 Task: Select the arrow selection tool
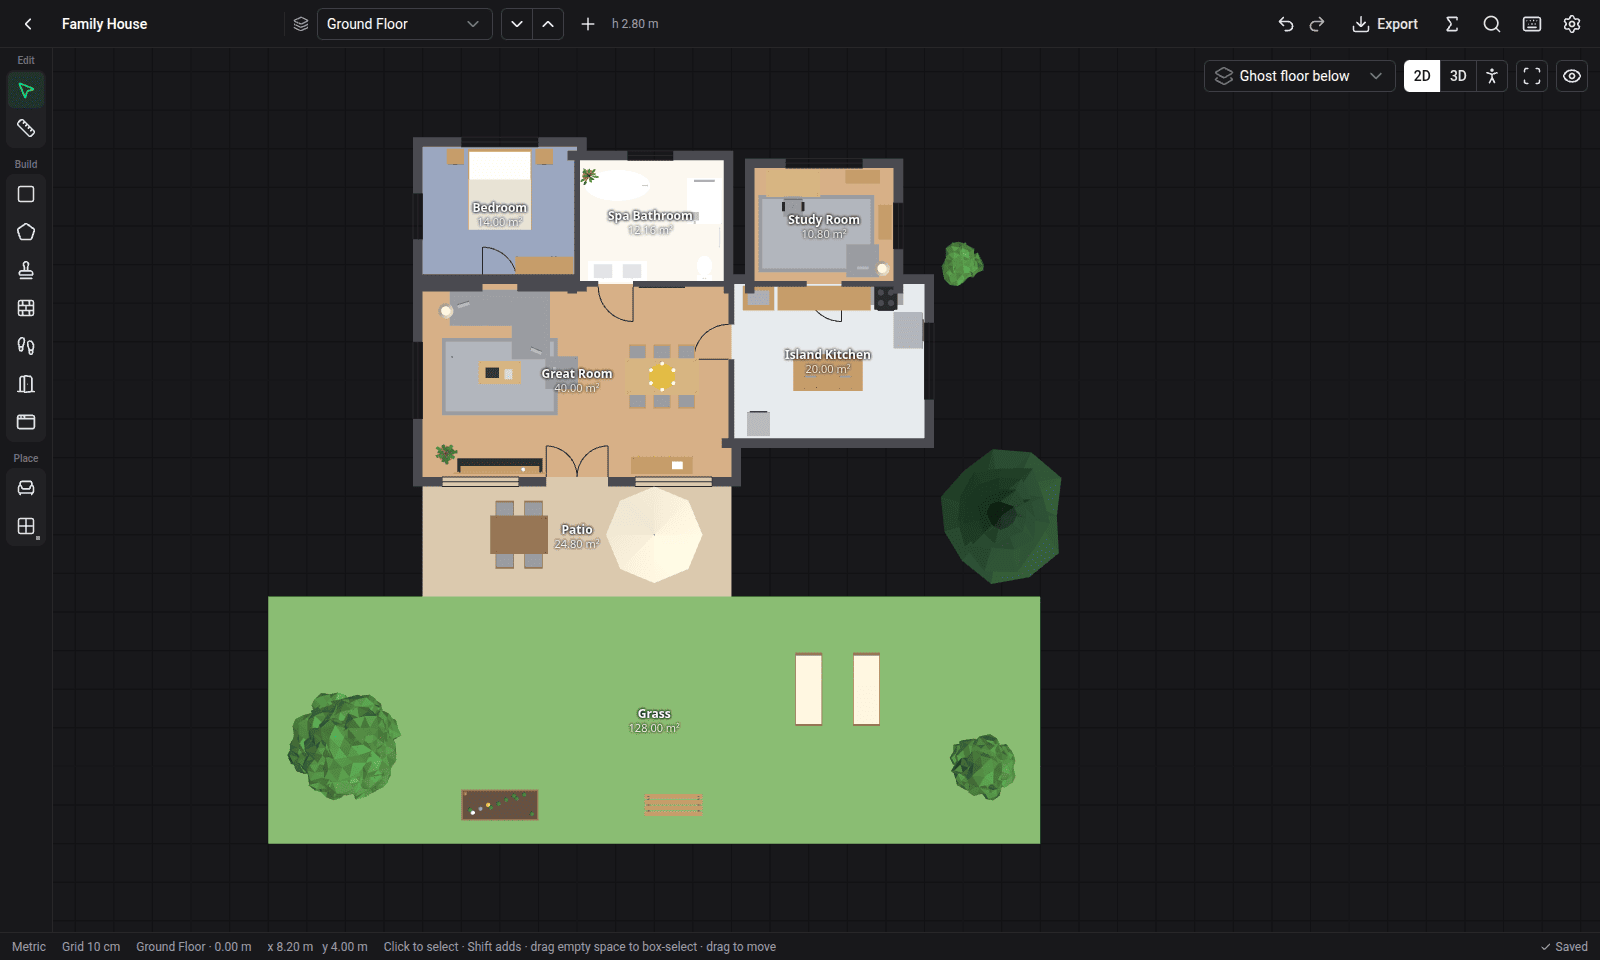(26, 91)
